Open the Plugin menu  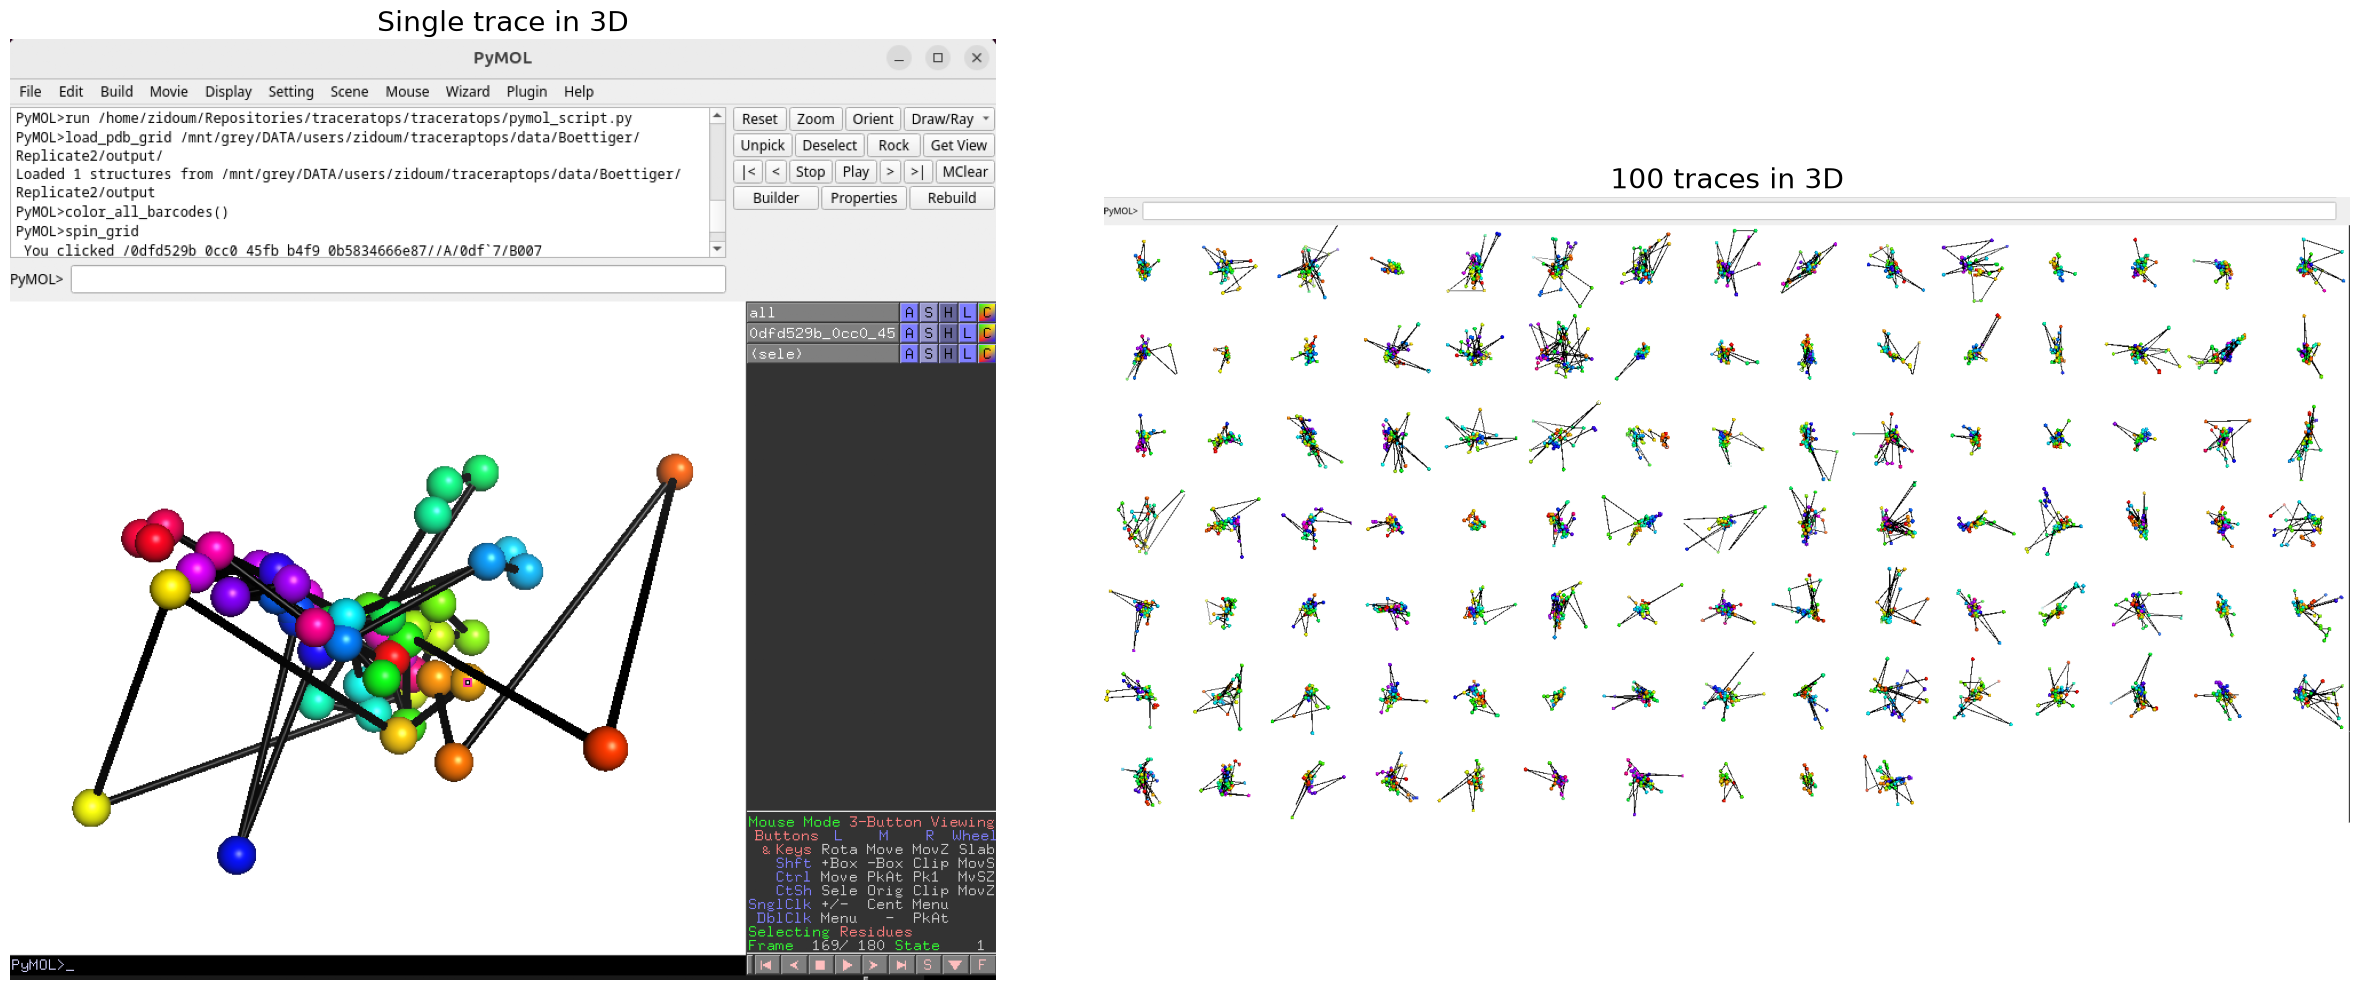coord(527,92)
